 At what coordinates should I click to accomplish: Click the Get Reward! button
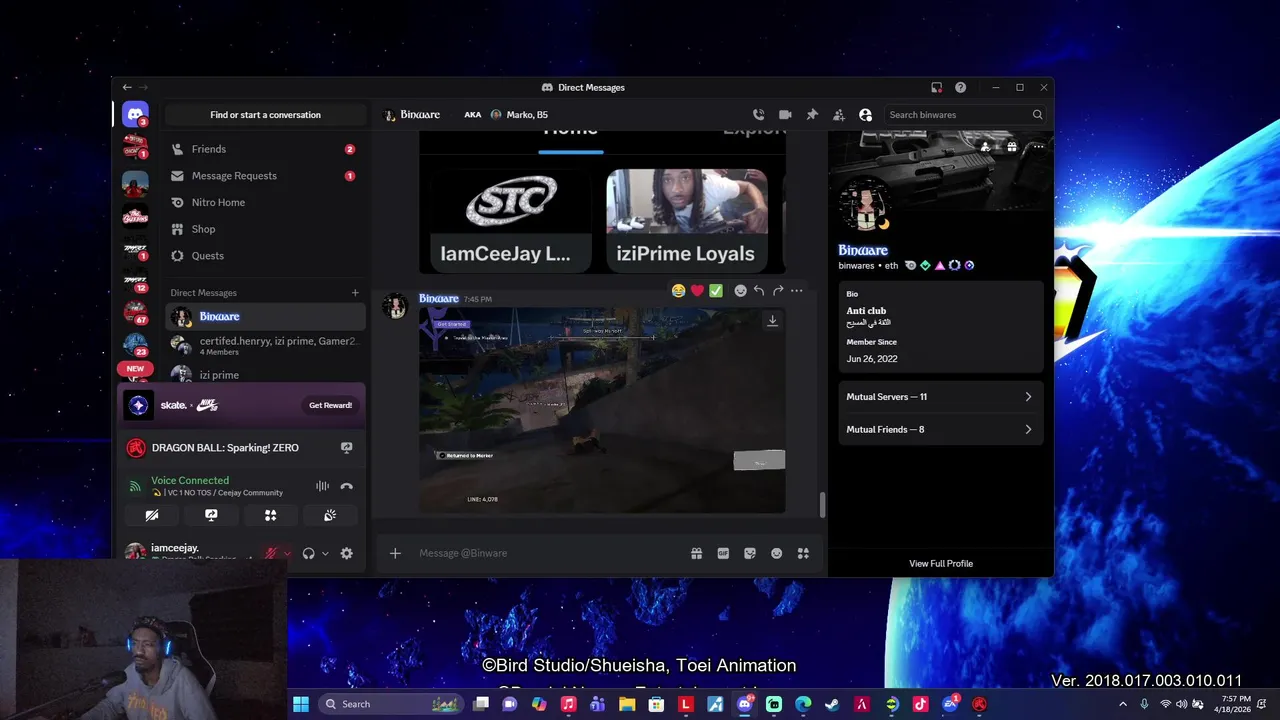pos(330,405)
